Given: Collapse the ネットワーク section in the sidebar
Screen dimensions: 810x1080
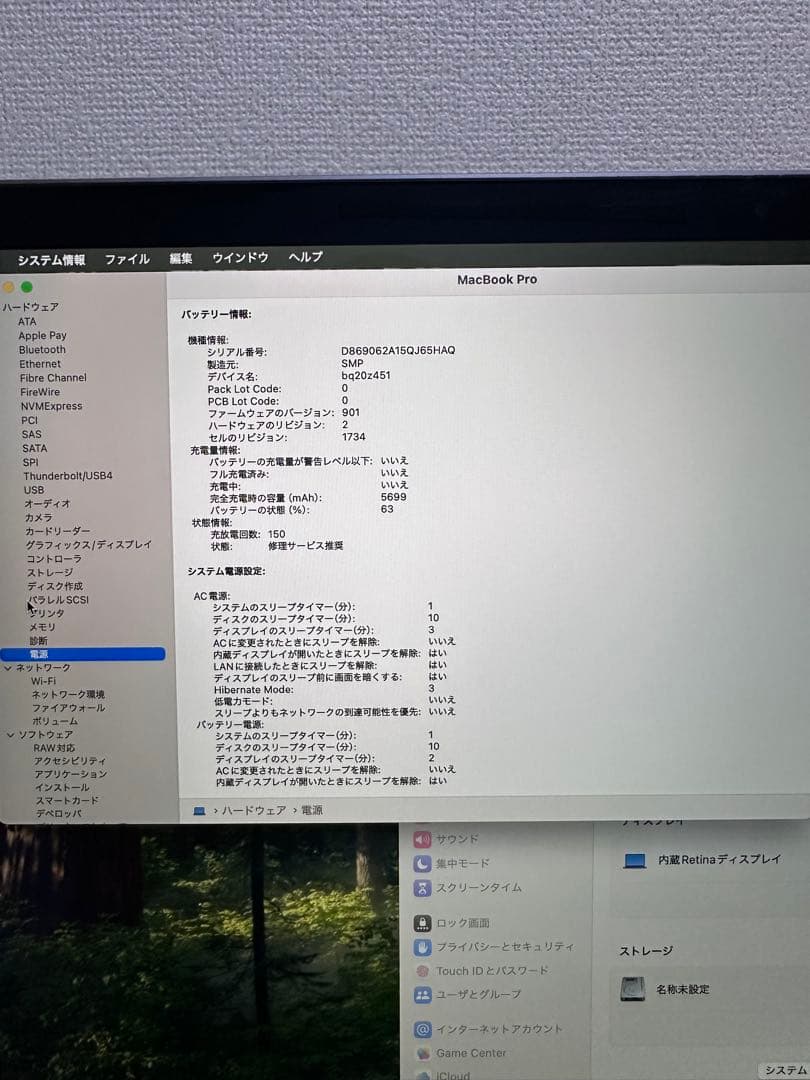Looking at the screenshot, I should 8,667.
